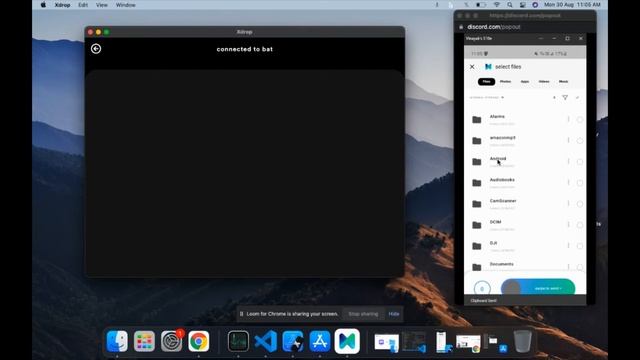Open options menu for Android folder

pyautogui.click(x=568, y=162)
